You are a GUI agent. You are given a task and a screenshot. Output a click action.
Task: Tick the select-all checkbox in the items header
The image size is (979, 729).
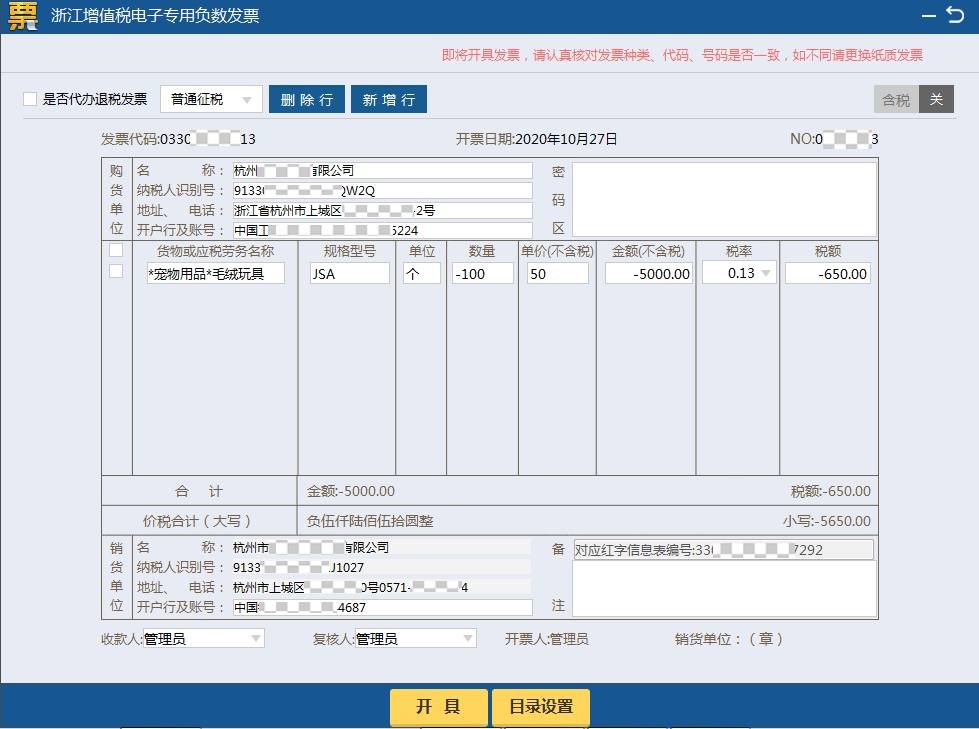point(116,251)
